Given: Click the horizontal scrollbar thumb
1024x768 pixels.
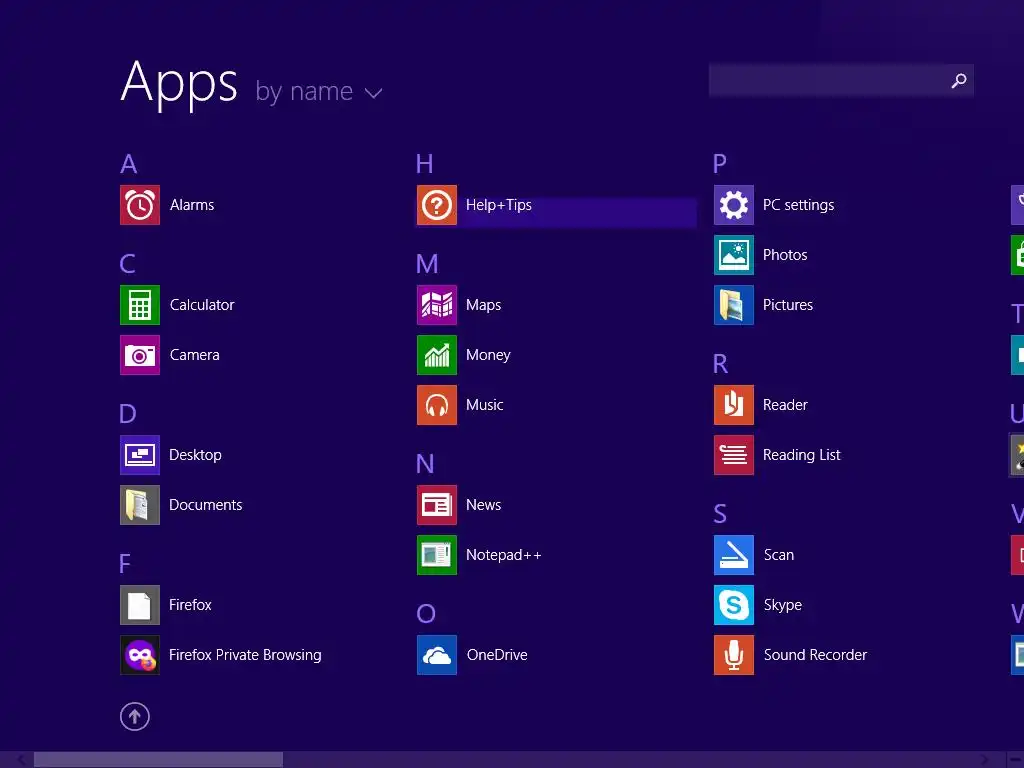Looking at the screenshot, I should click(158, 760).
